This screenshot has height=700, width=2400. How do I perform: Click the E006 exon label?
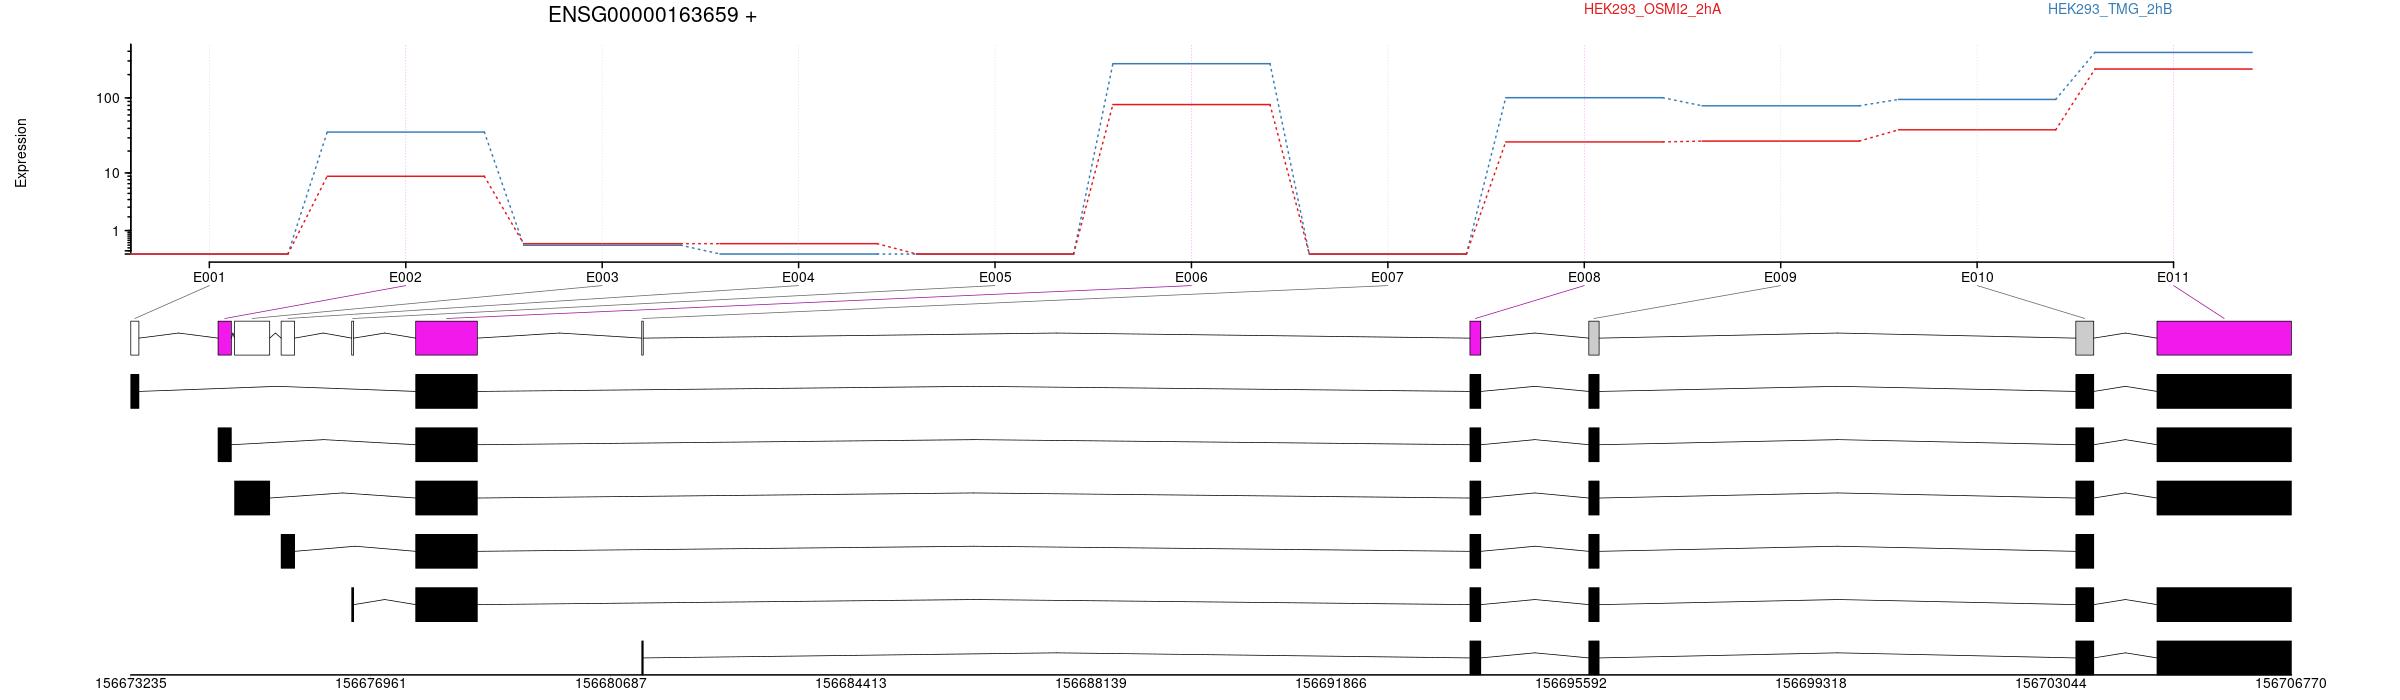coord(1191,277)
